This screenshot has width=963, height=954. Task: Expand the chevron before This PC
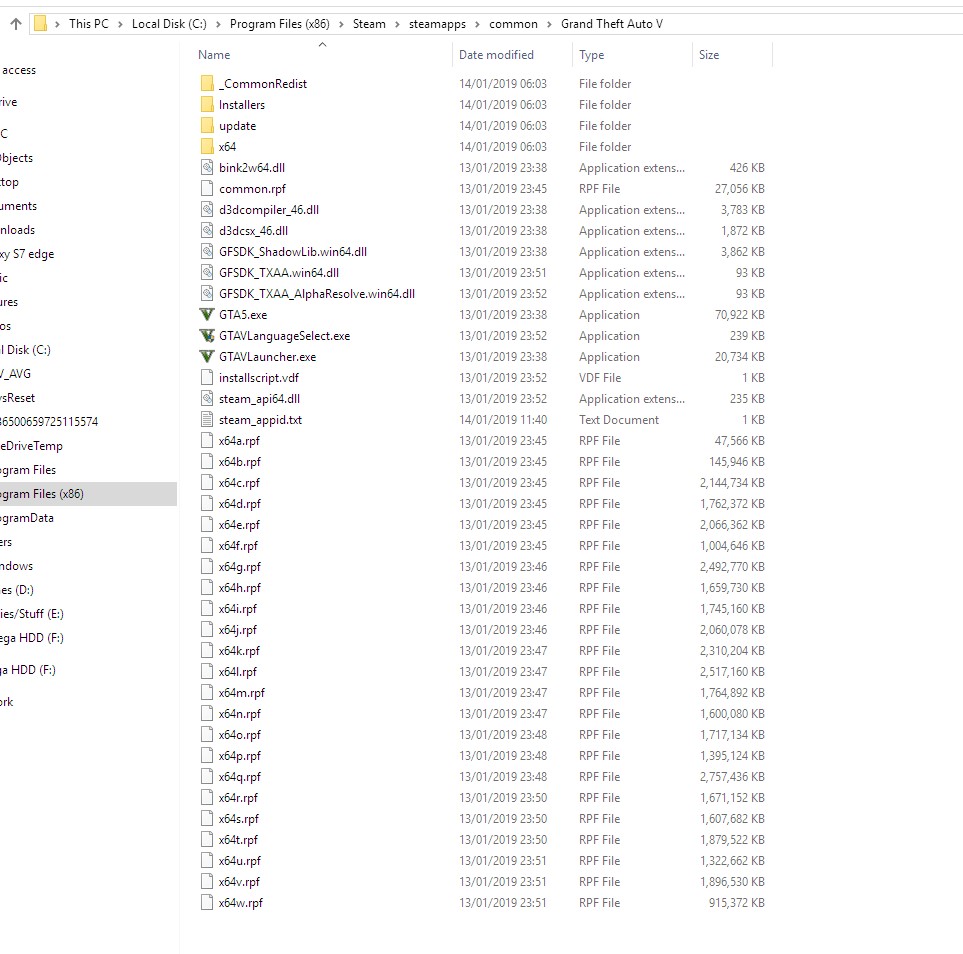57,24
